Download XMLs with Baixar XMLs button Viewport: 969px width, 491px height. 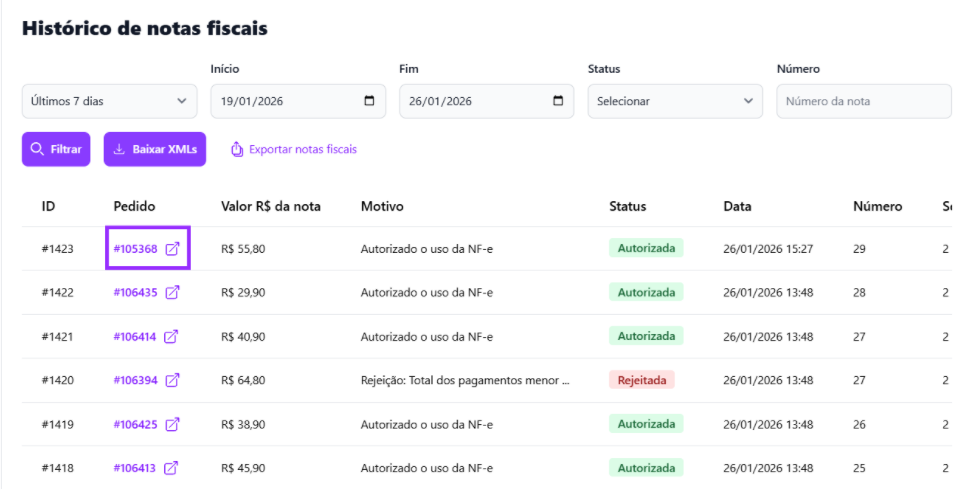click(x=155, y=149)
